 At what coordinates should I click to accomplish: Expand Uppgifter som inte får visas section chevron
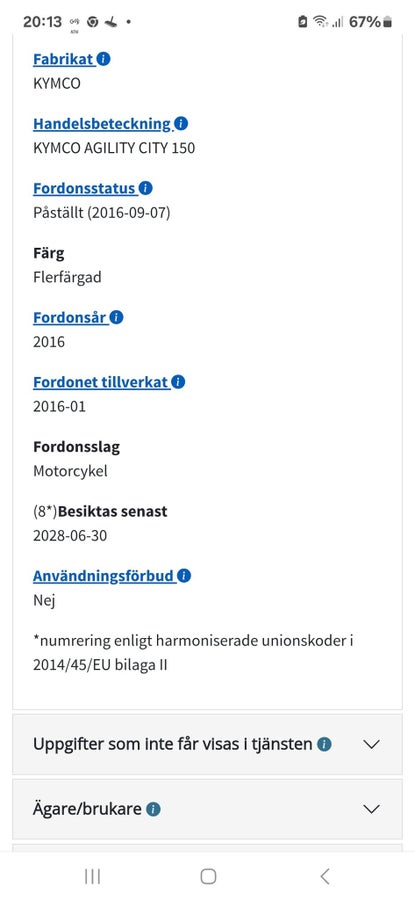point(372,744)
